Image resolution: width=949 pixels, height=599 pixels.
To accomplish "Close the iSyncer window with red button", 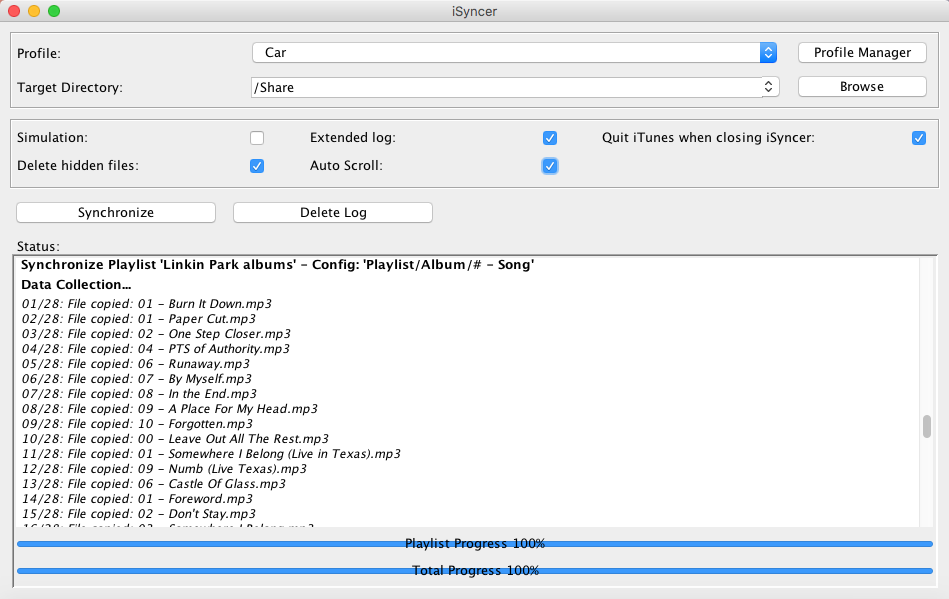I will click(x=14, y=11).
